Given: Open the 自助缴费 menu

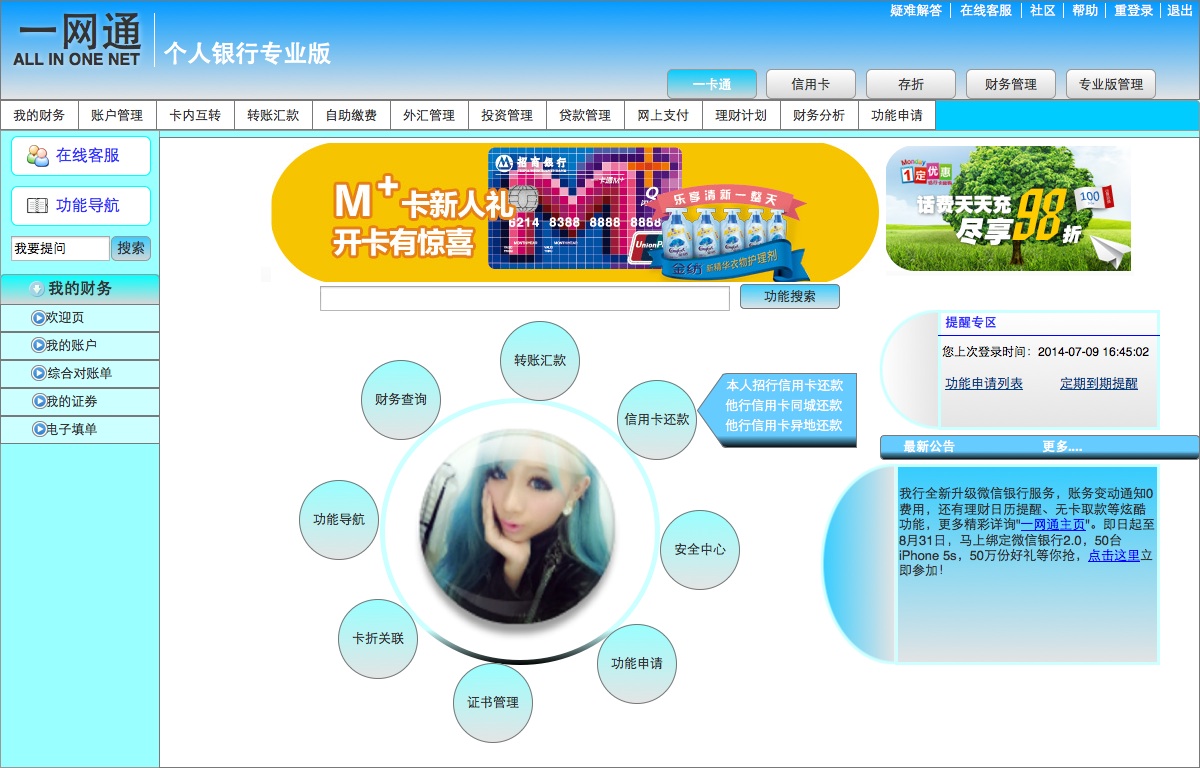Looking at the screenshot, I should click(x=351, y=115).
